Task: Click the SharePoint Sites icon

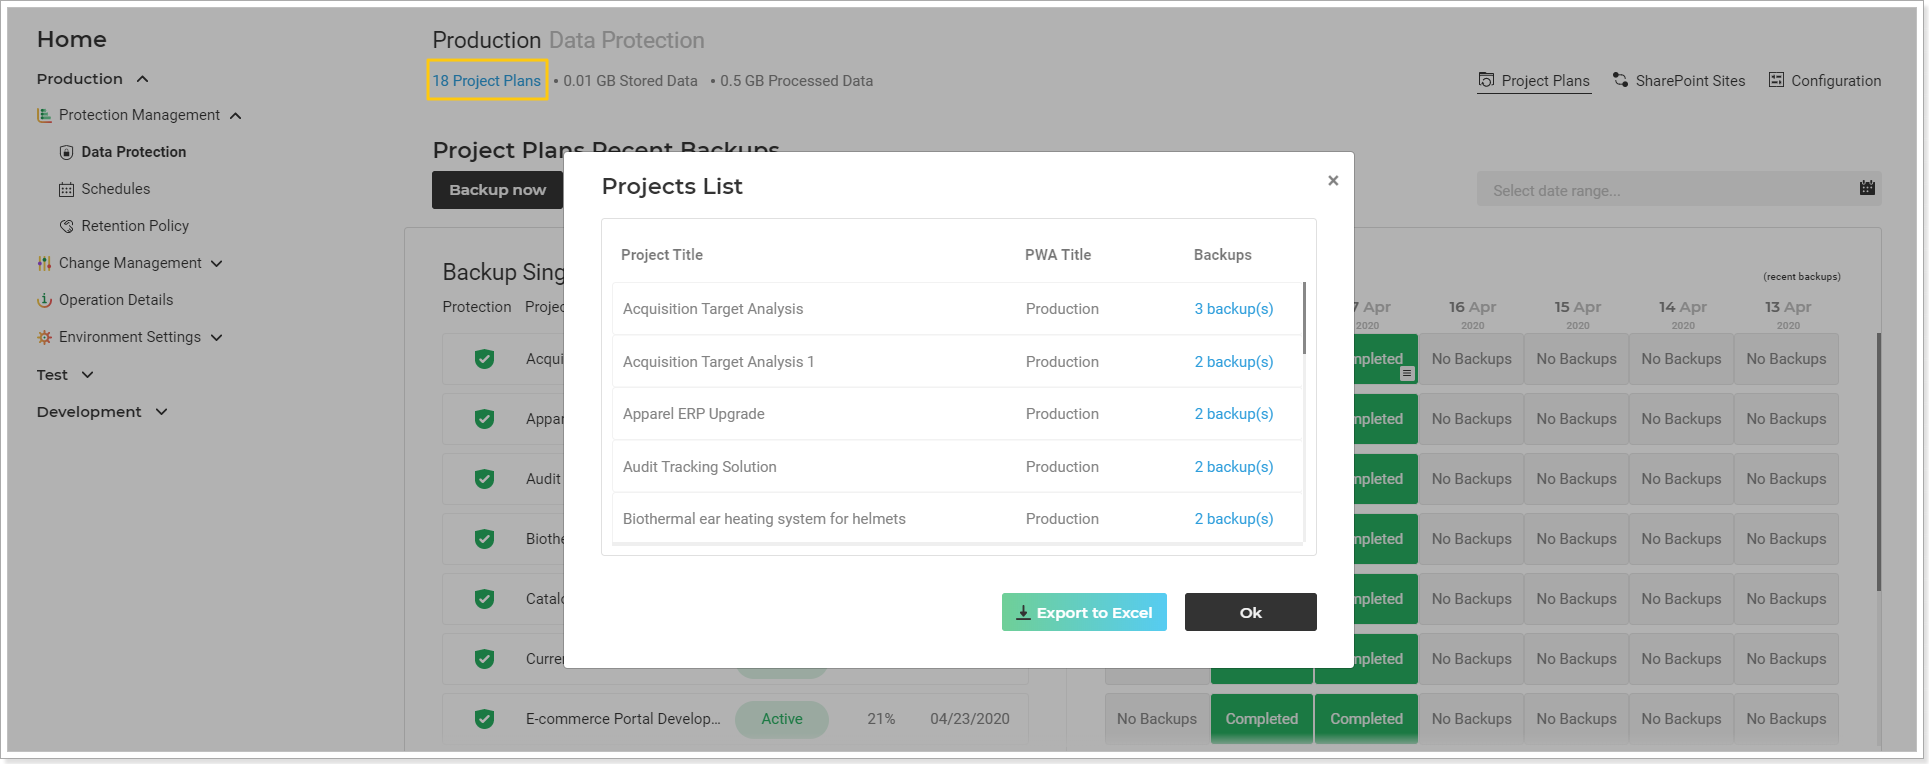Action: tap(1620, 80)
